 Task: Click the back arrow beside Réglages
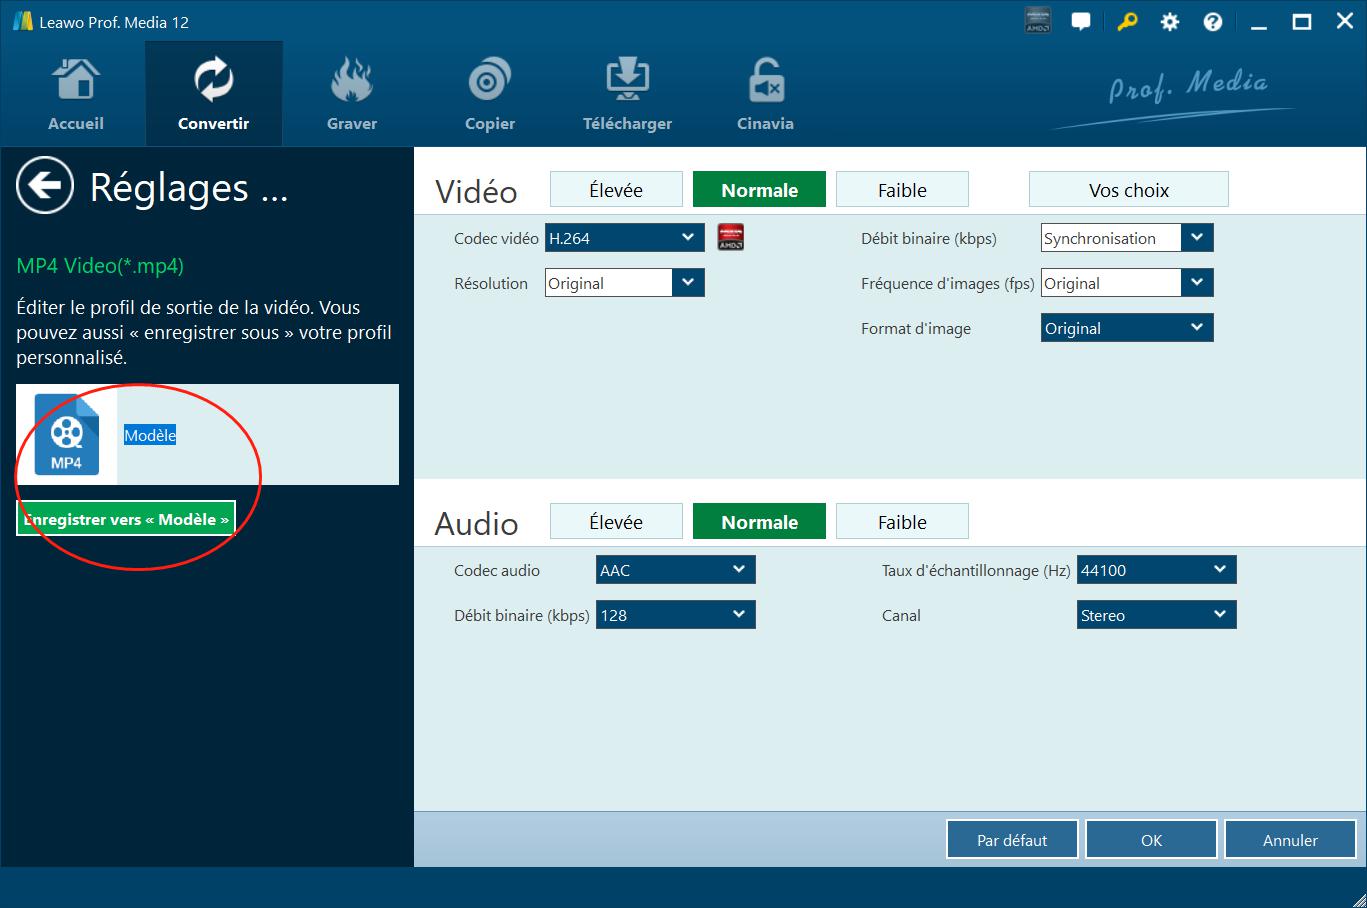click(x=45, y=185)
